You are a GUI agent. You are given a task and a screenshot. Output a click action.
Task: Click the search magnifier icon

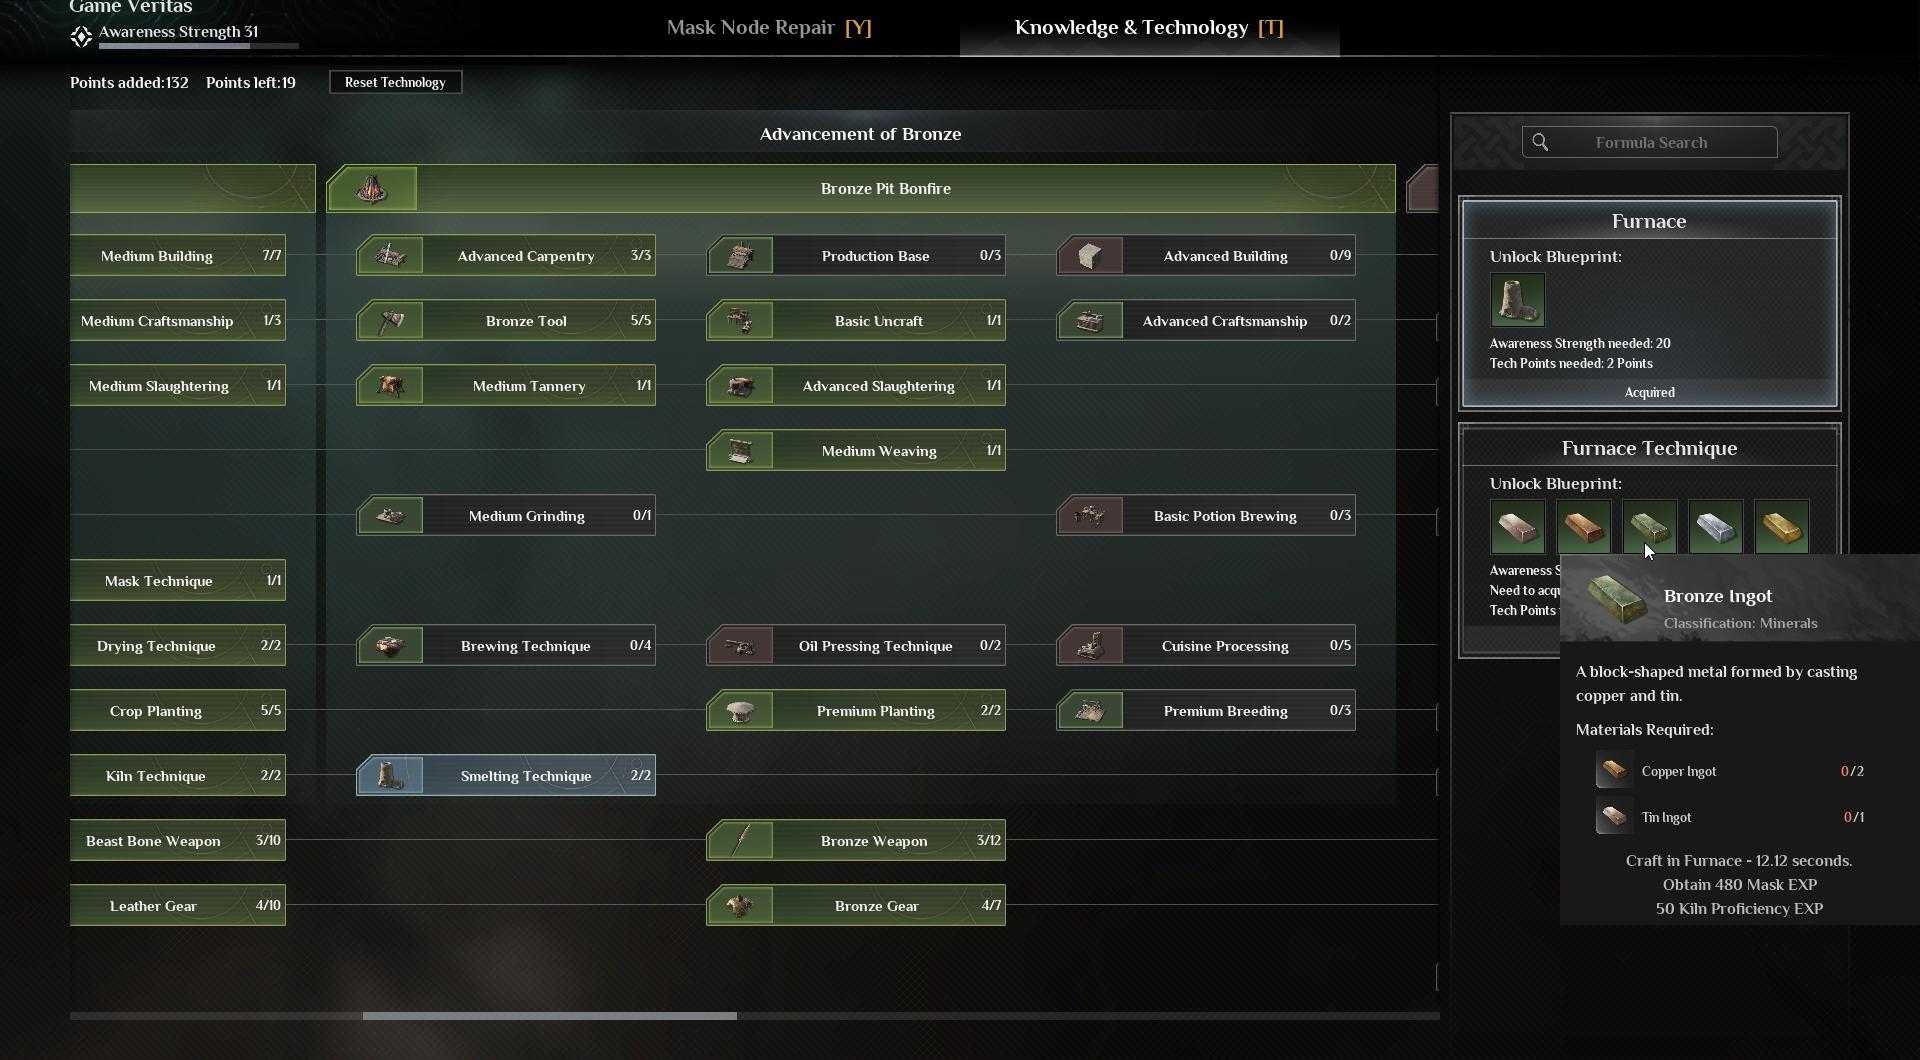[1540, 142]
